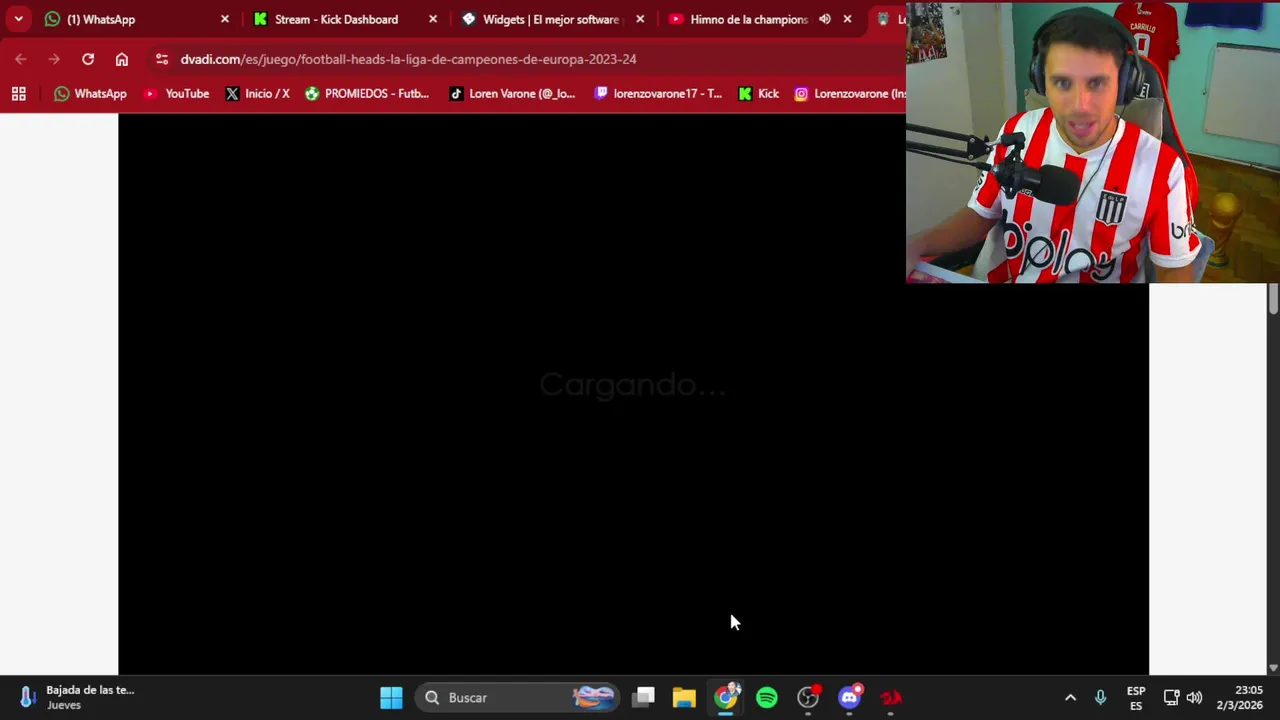Open Spotify from the taskbar
The width and height of the screenshot is (1280, 720).
[x=767, y=697]
